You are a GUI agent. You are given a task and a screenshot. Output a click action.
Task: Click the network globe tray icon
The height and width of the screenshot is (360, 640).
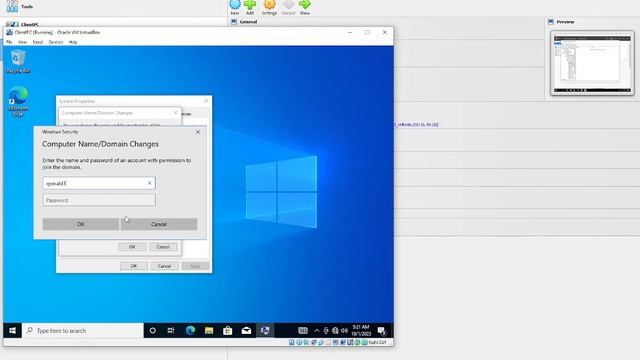335,331
